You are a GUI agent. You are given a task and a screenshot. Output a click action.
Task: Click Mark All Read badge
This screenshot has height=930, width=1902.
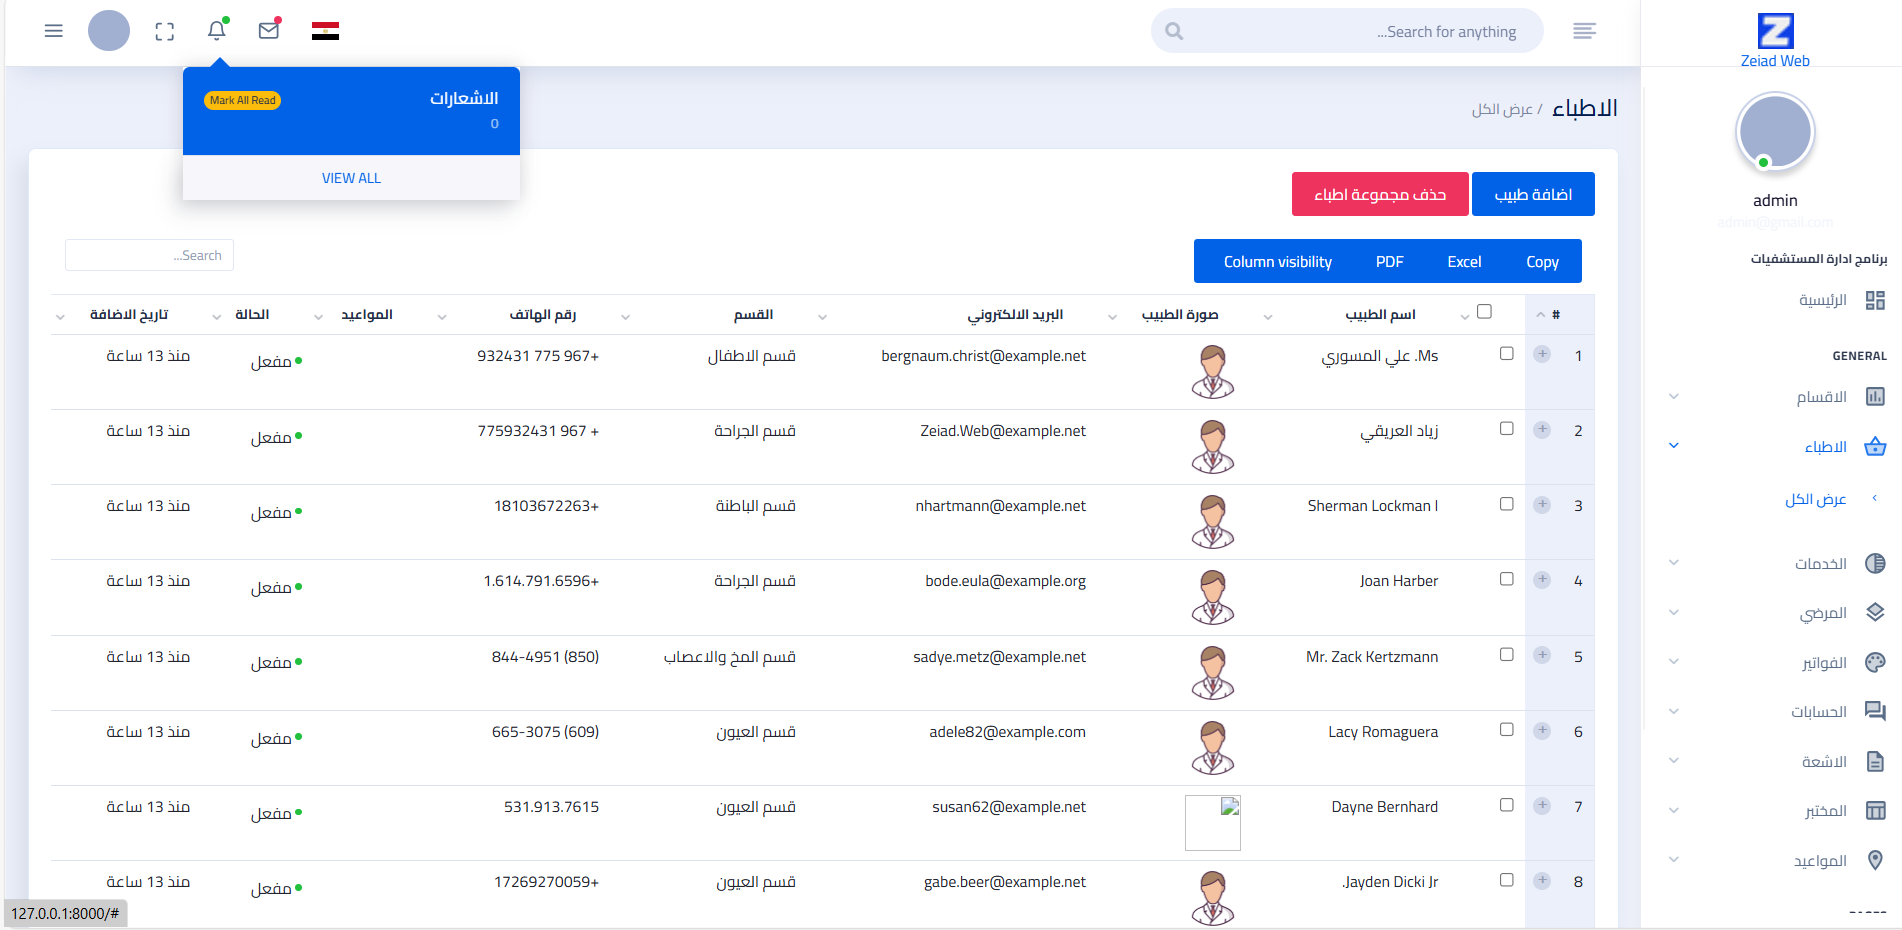(242, 100)
